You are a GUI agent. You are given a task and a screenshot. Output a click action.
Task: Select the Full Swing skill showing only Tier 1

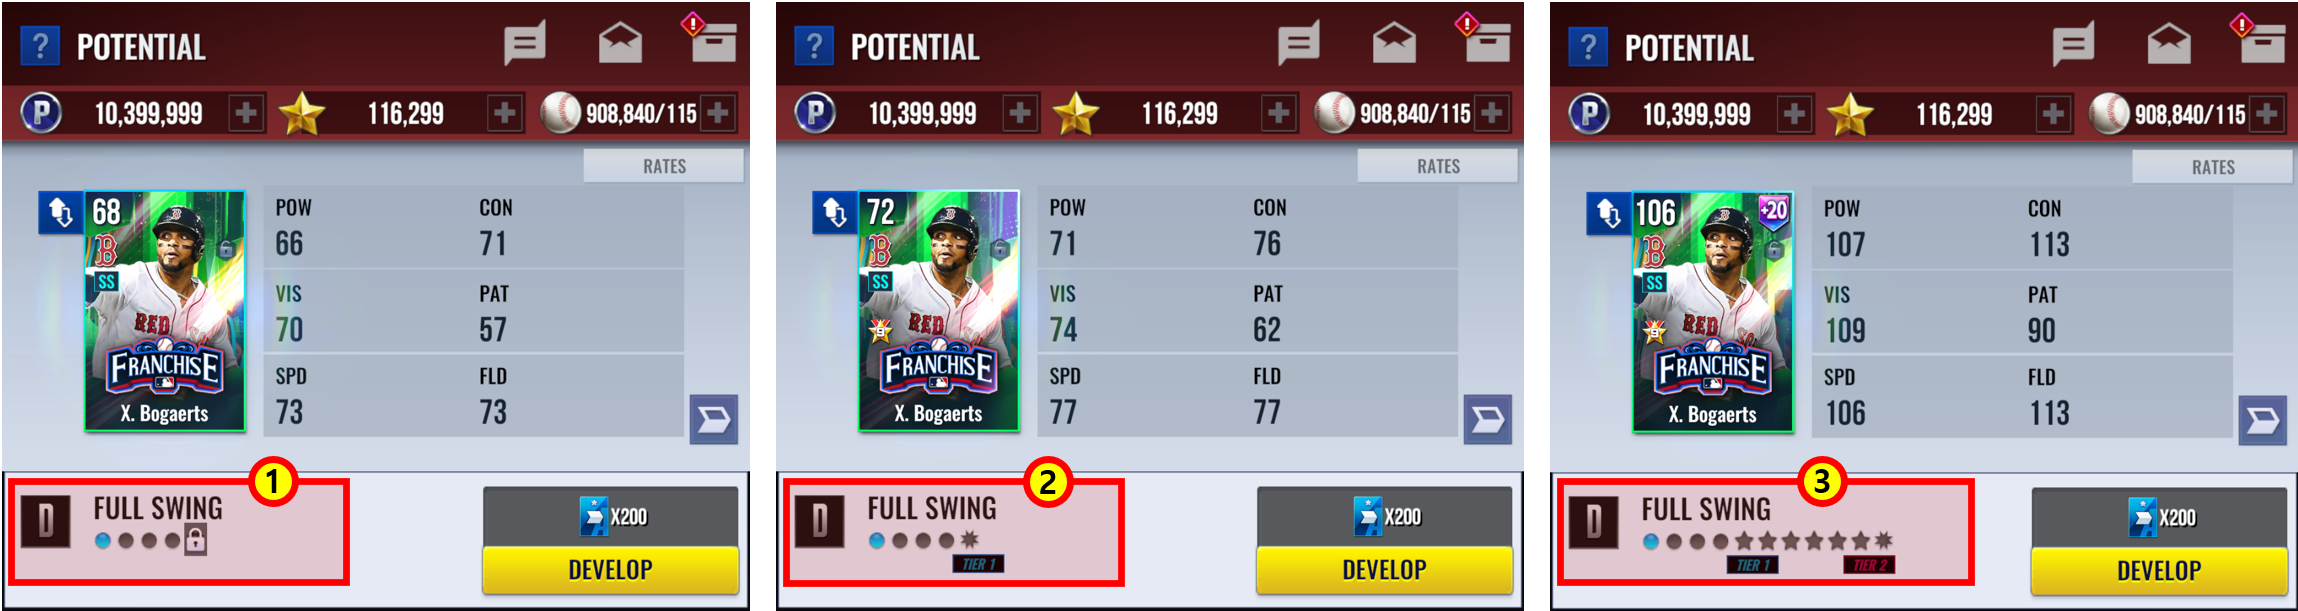(953, 532)
